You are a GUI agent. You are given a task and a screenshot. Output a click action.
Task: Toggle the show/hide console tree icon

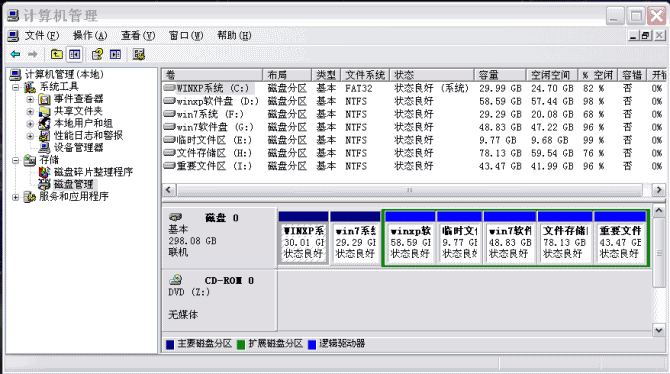pyautogui.click(x=74, y=54)
